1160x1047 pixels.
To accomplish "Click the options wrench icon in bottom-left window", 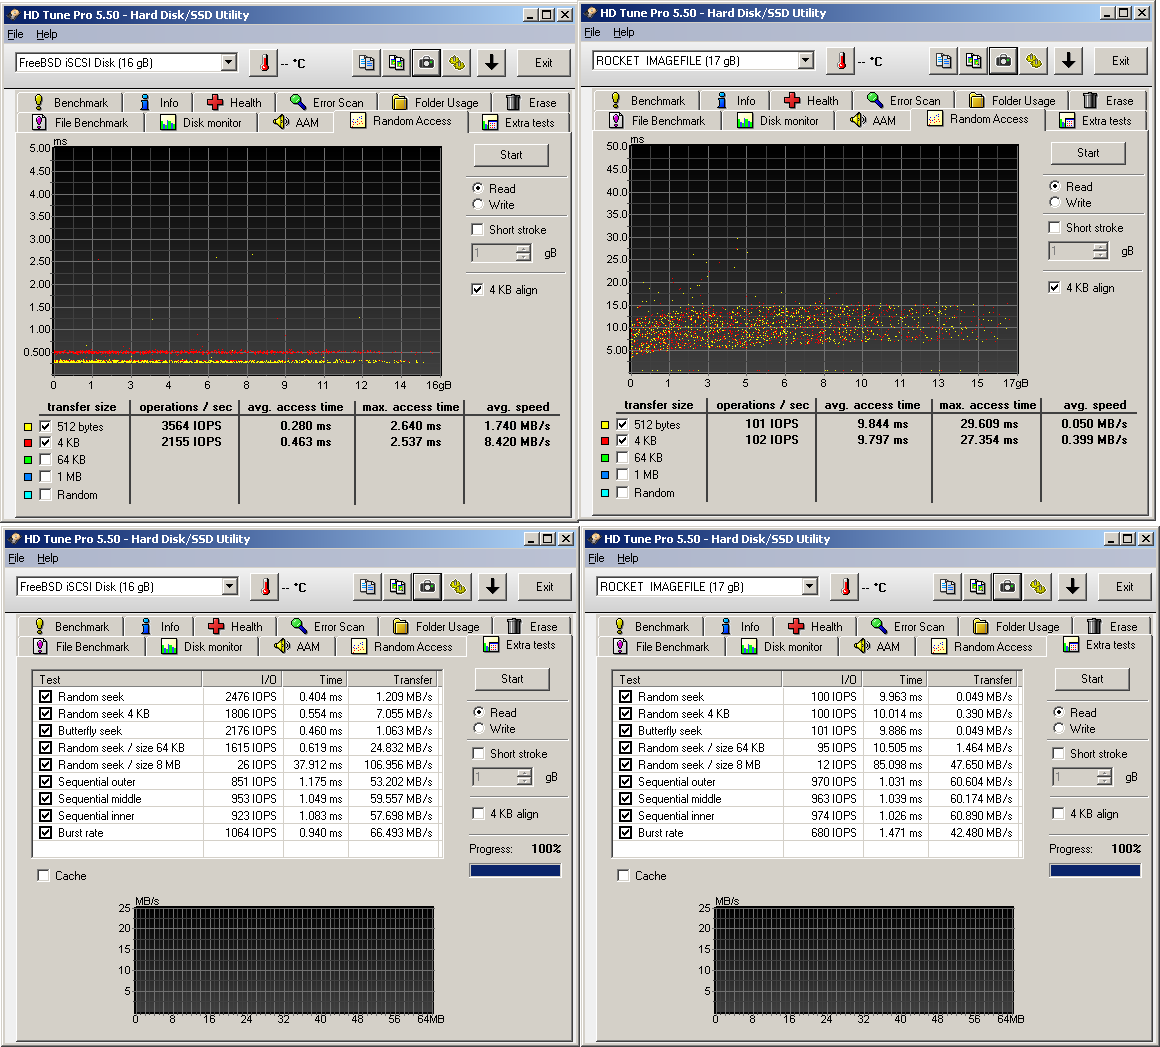I will click(458, 587).
